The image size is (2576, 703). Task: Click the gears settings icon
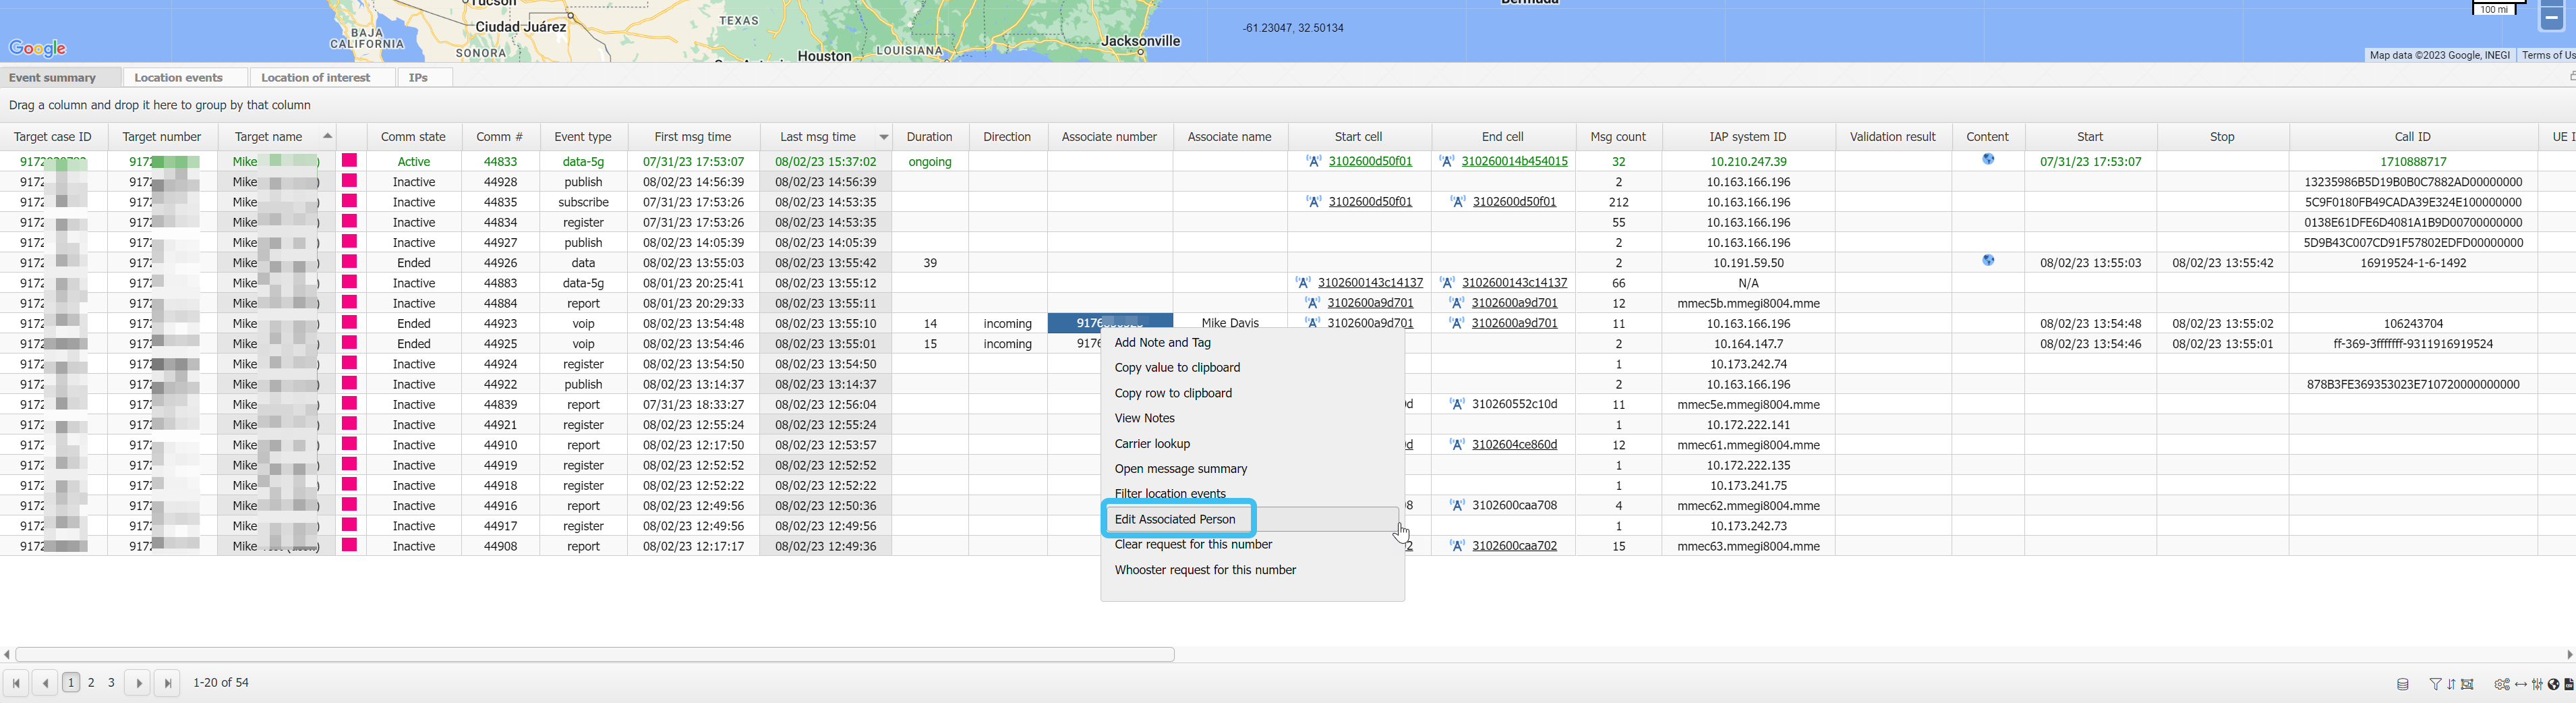point(2501,685)
